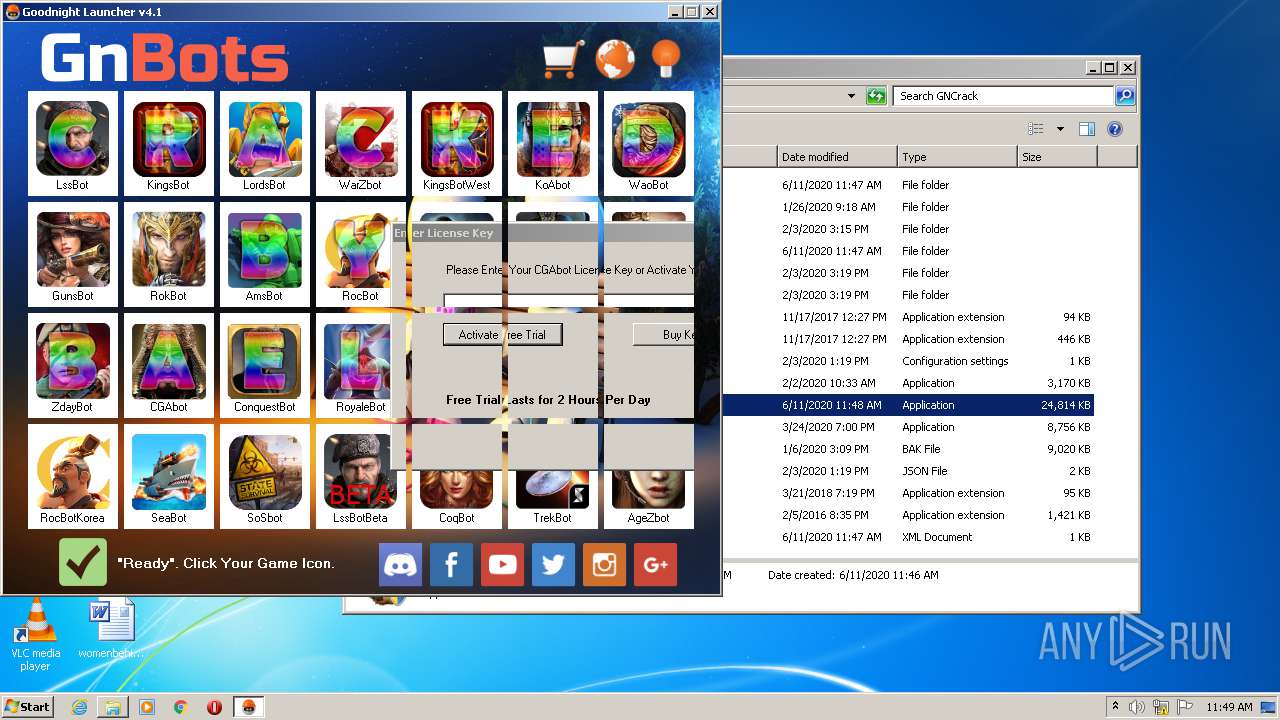Click the green Ready checkmark
This screenshot has width=1280, height=720.
(x=83, y=562)
